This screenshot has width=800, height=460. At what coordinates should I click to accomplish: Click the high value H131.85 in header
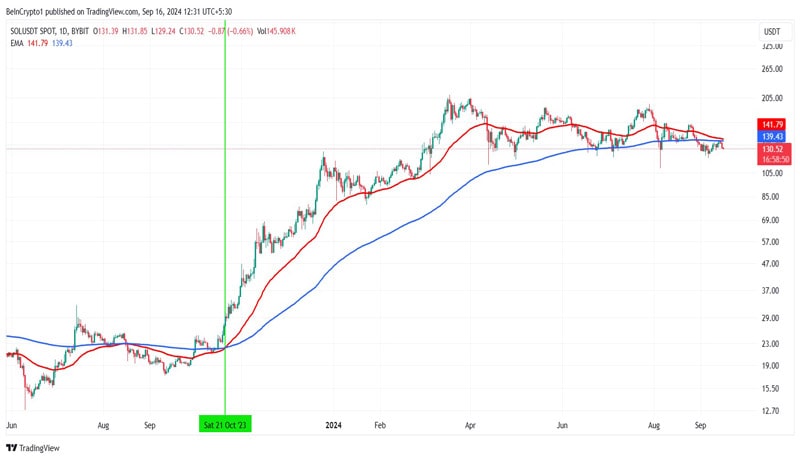click(135, 31)
